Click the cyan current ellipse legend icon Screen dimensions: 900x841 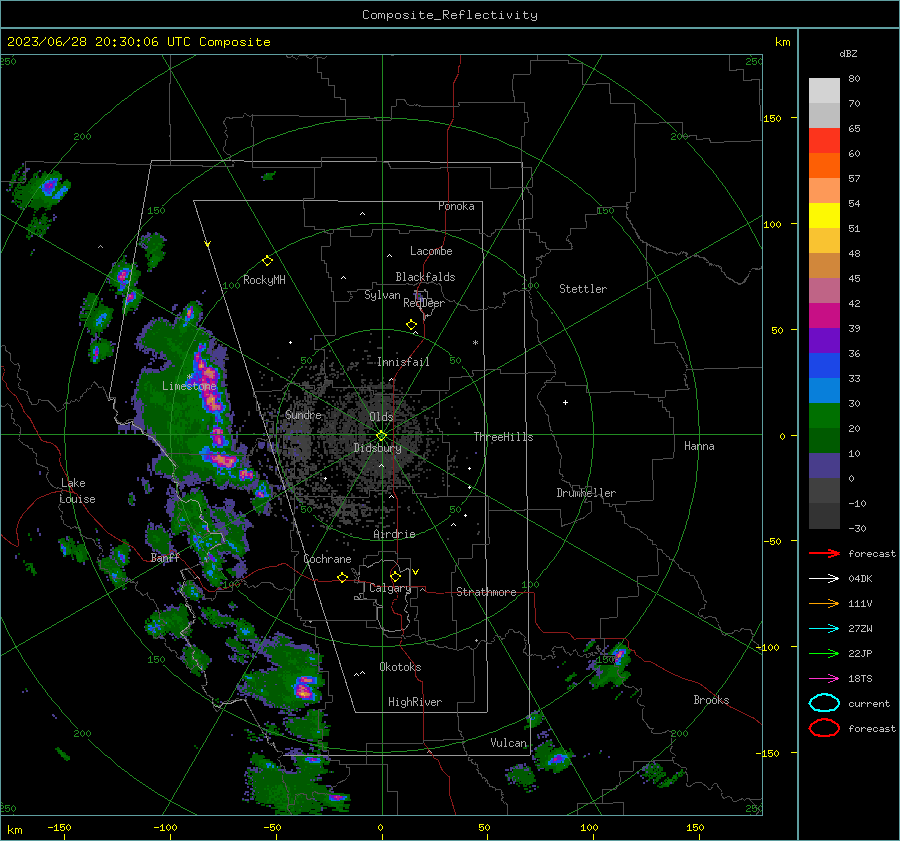point(824,703)
